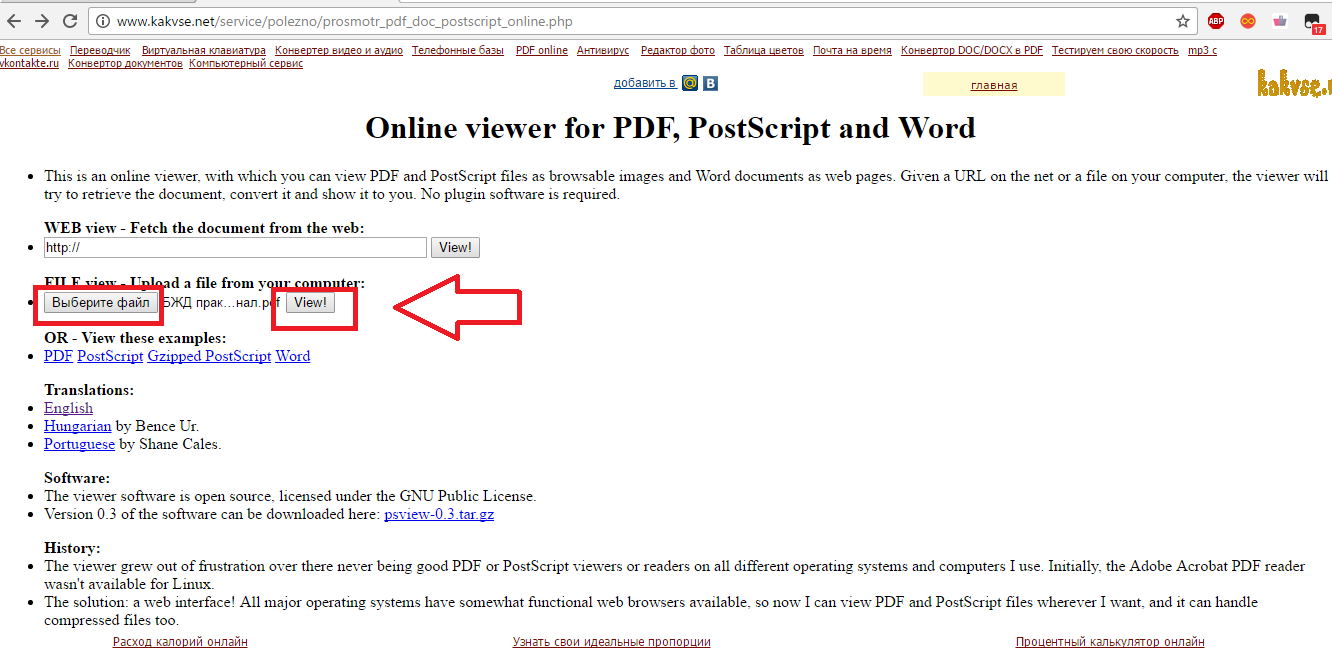
Task: Click the page info icon in address bar
Action: pos(101,21)
